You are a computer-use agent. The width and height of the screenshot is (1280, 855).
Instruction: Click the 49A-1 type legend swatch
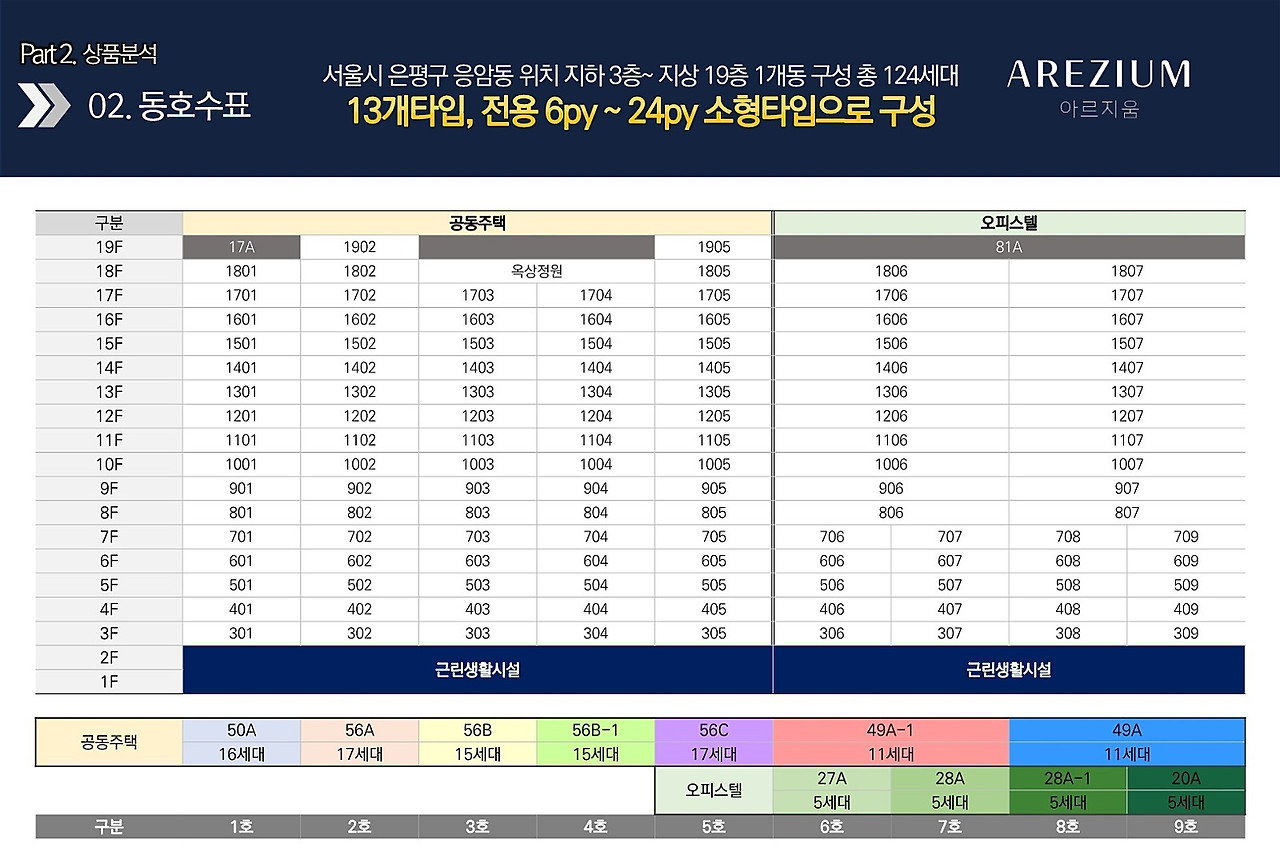(891, 731)
